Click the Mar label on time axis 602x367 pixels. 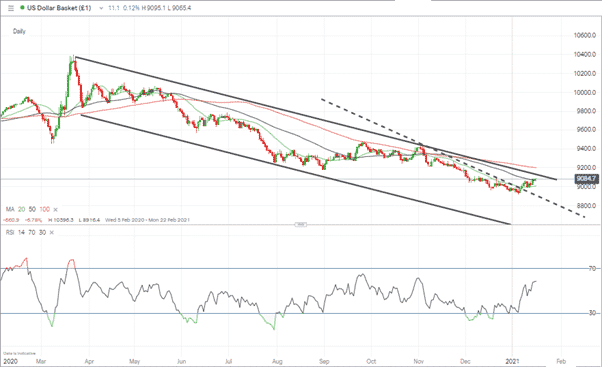click(41, 361)
